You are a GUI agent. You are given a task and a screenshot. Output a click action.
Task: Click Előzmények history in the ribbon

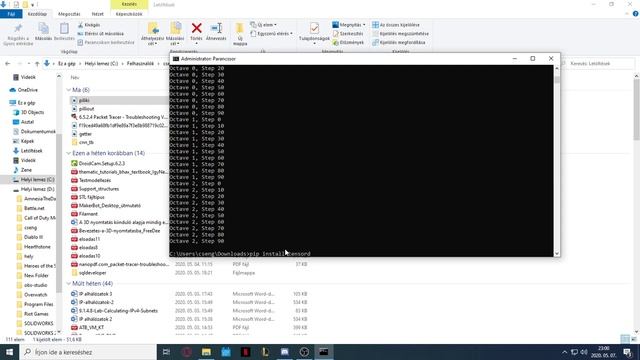[x=348, y=42]
